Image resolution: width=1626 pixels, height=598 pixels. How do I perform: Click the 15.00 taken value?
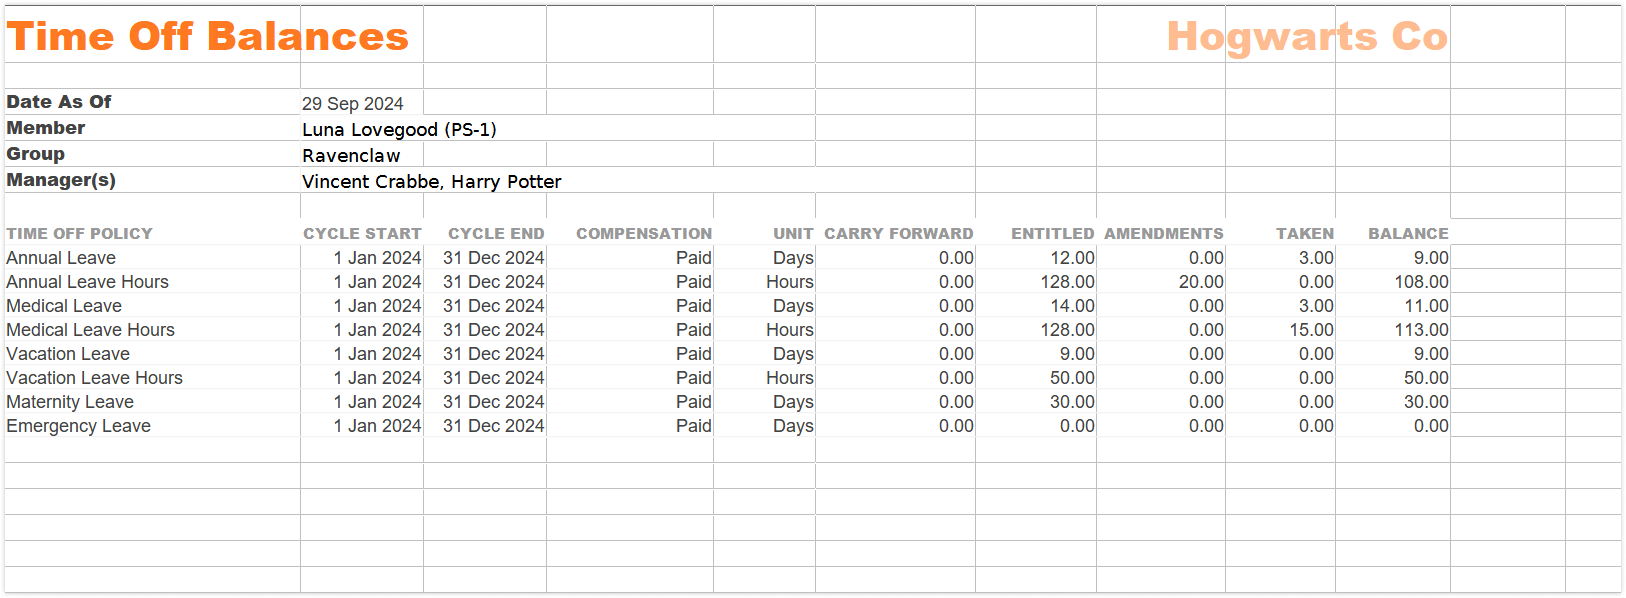coord(1311,330)
